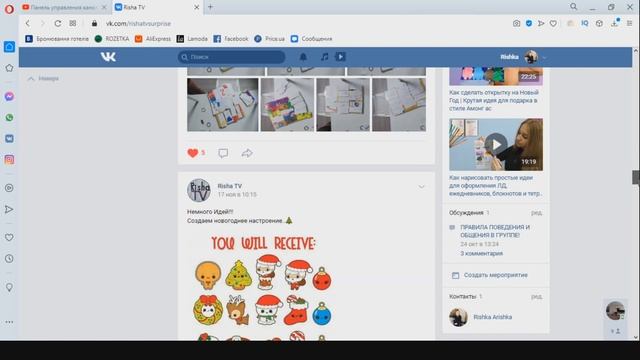Open the bookmarks star icon in the sidebar
Screen dimensions: 640x360
coord(9,68)
